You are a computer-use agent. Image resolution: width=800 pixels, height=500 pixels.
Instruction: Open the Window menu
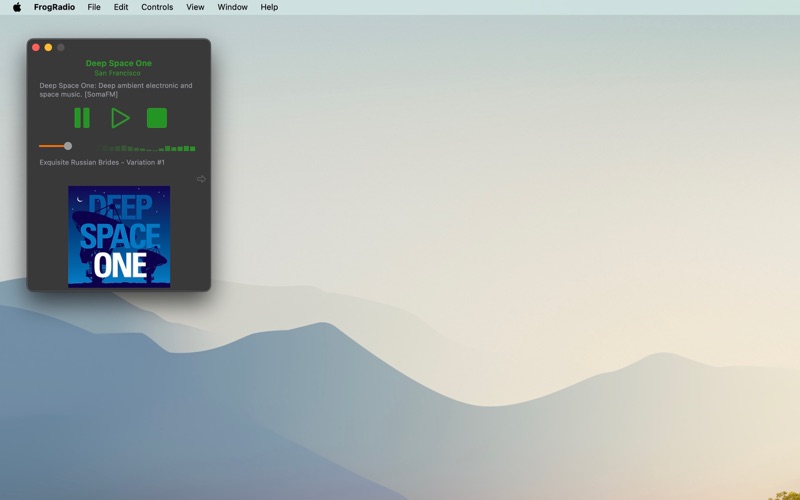click(x=232, y=7)
